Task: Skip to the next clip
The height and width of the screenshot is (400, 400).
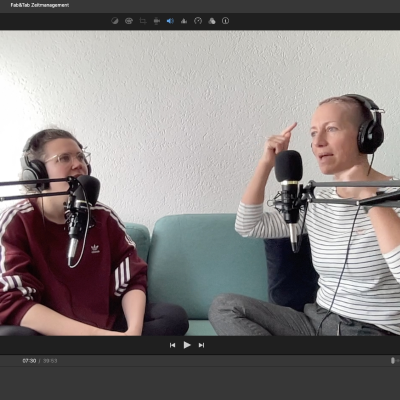Action: (x=201, y=345)
